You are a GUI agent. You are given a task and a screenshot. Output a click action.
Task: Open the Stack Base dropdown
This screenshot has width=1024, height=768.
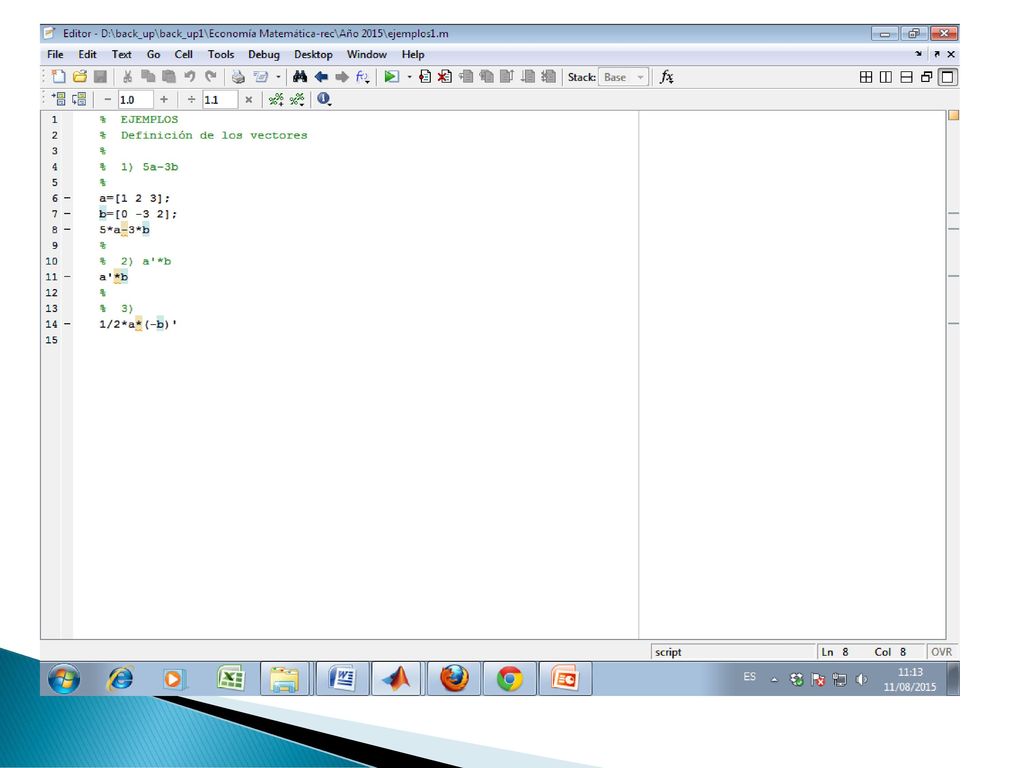click(624, 77)
